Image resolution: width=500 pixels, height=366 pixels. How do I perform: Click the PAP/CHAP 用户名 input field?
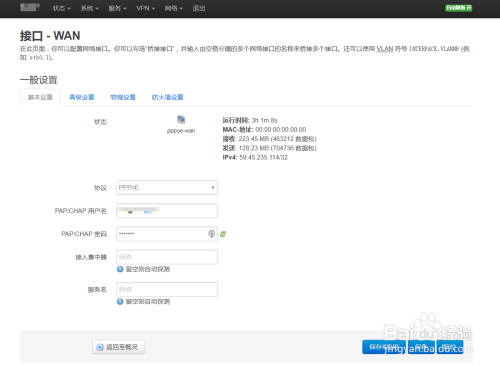click(167, 211)
